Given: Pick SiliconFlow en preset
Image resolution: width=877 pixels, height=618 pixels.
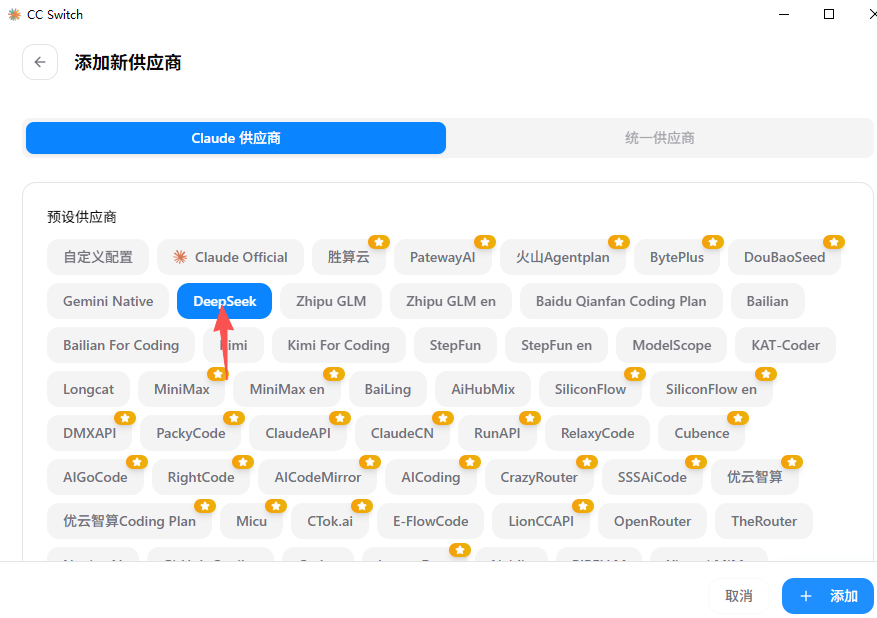Looking at the screenshot, I should (x=711, y=389).
